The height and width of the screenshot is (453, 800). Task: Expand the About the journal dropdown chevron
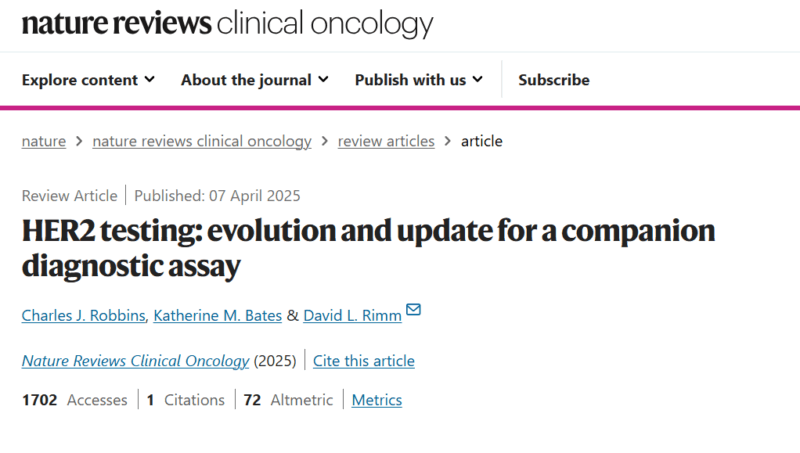pyautogui.click(x=323, y=80)
